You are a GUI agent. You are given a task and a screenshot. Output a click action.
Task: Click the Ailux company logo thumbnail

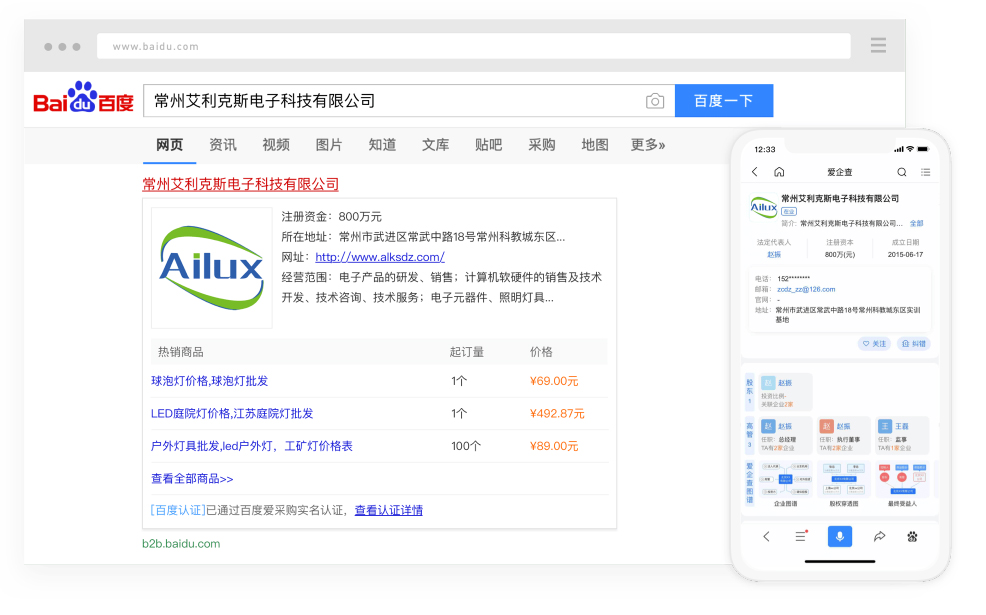point(212,267)
